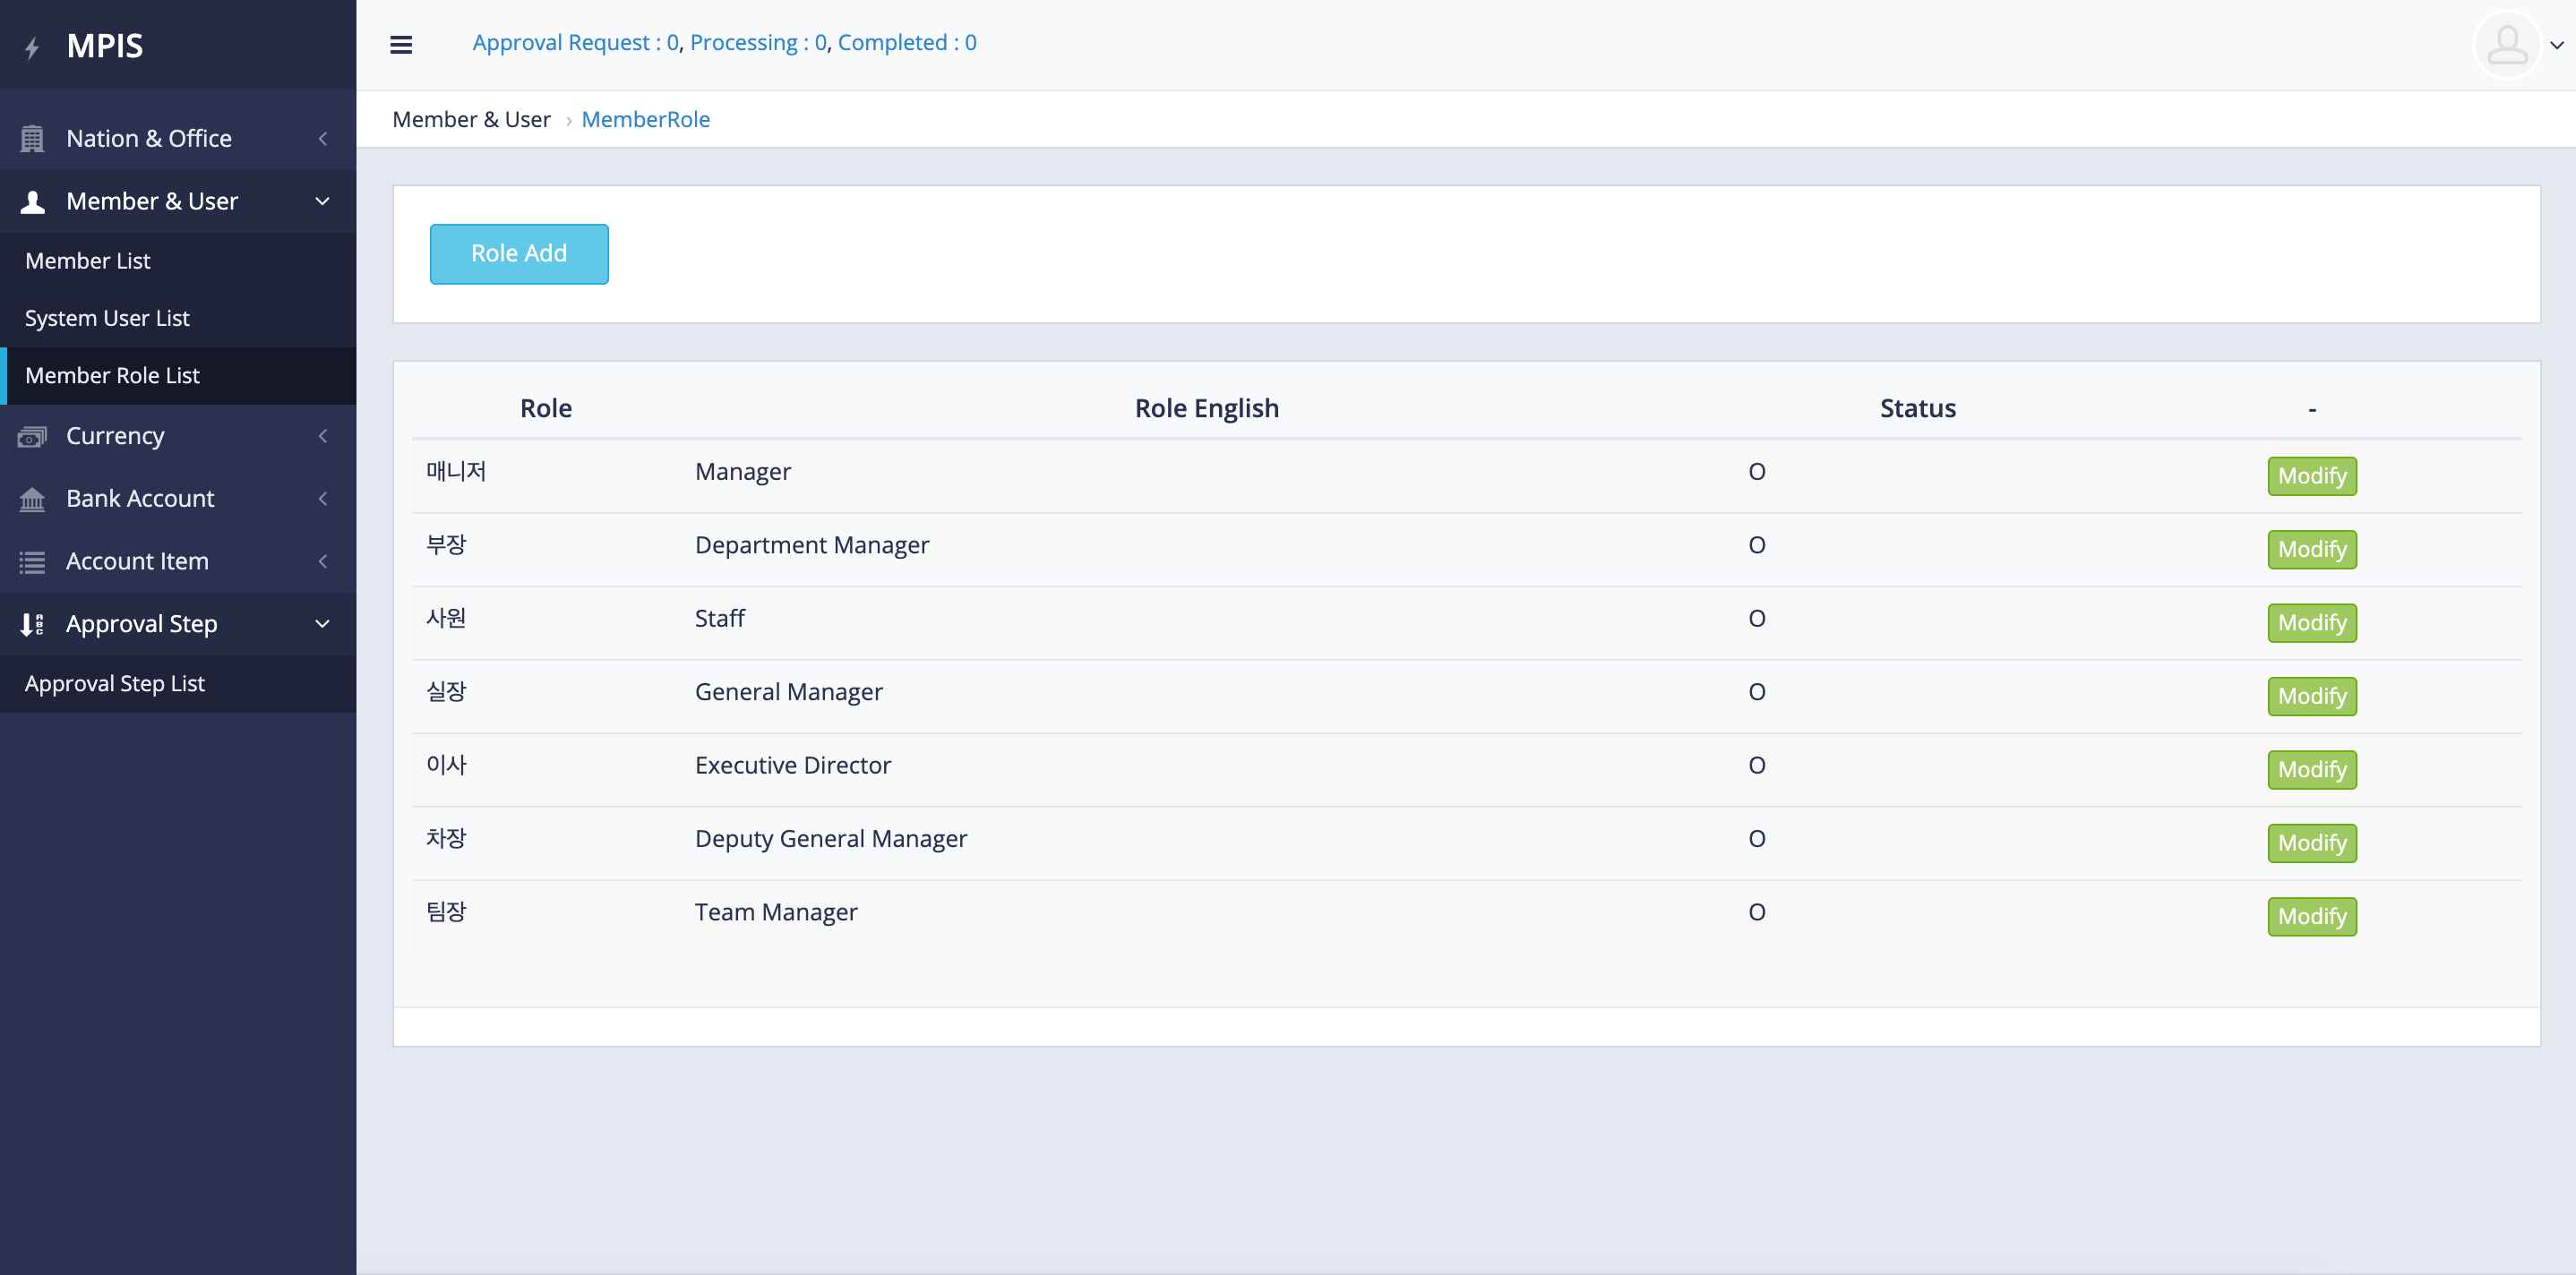The width and height of the screenshot is (2576, 1275).
Task: Click the Bank Account bank icon
Action: [x=32, y=498]
